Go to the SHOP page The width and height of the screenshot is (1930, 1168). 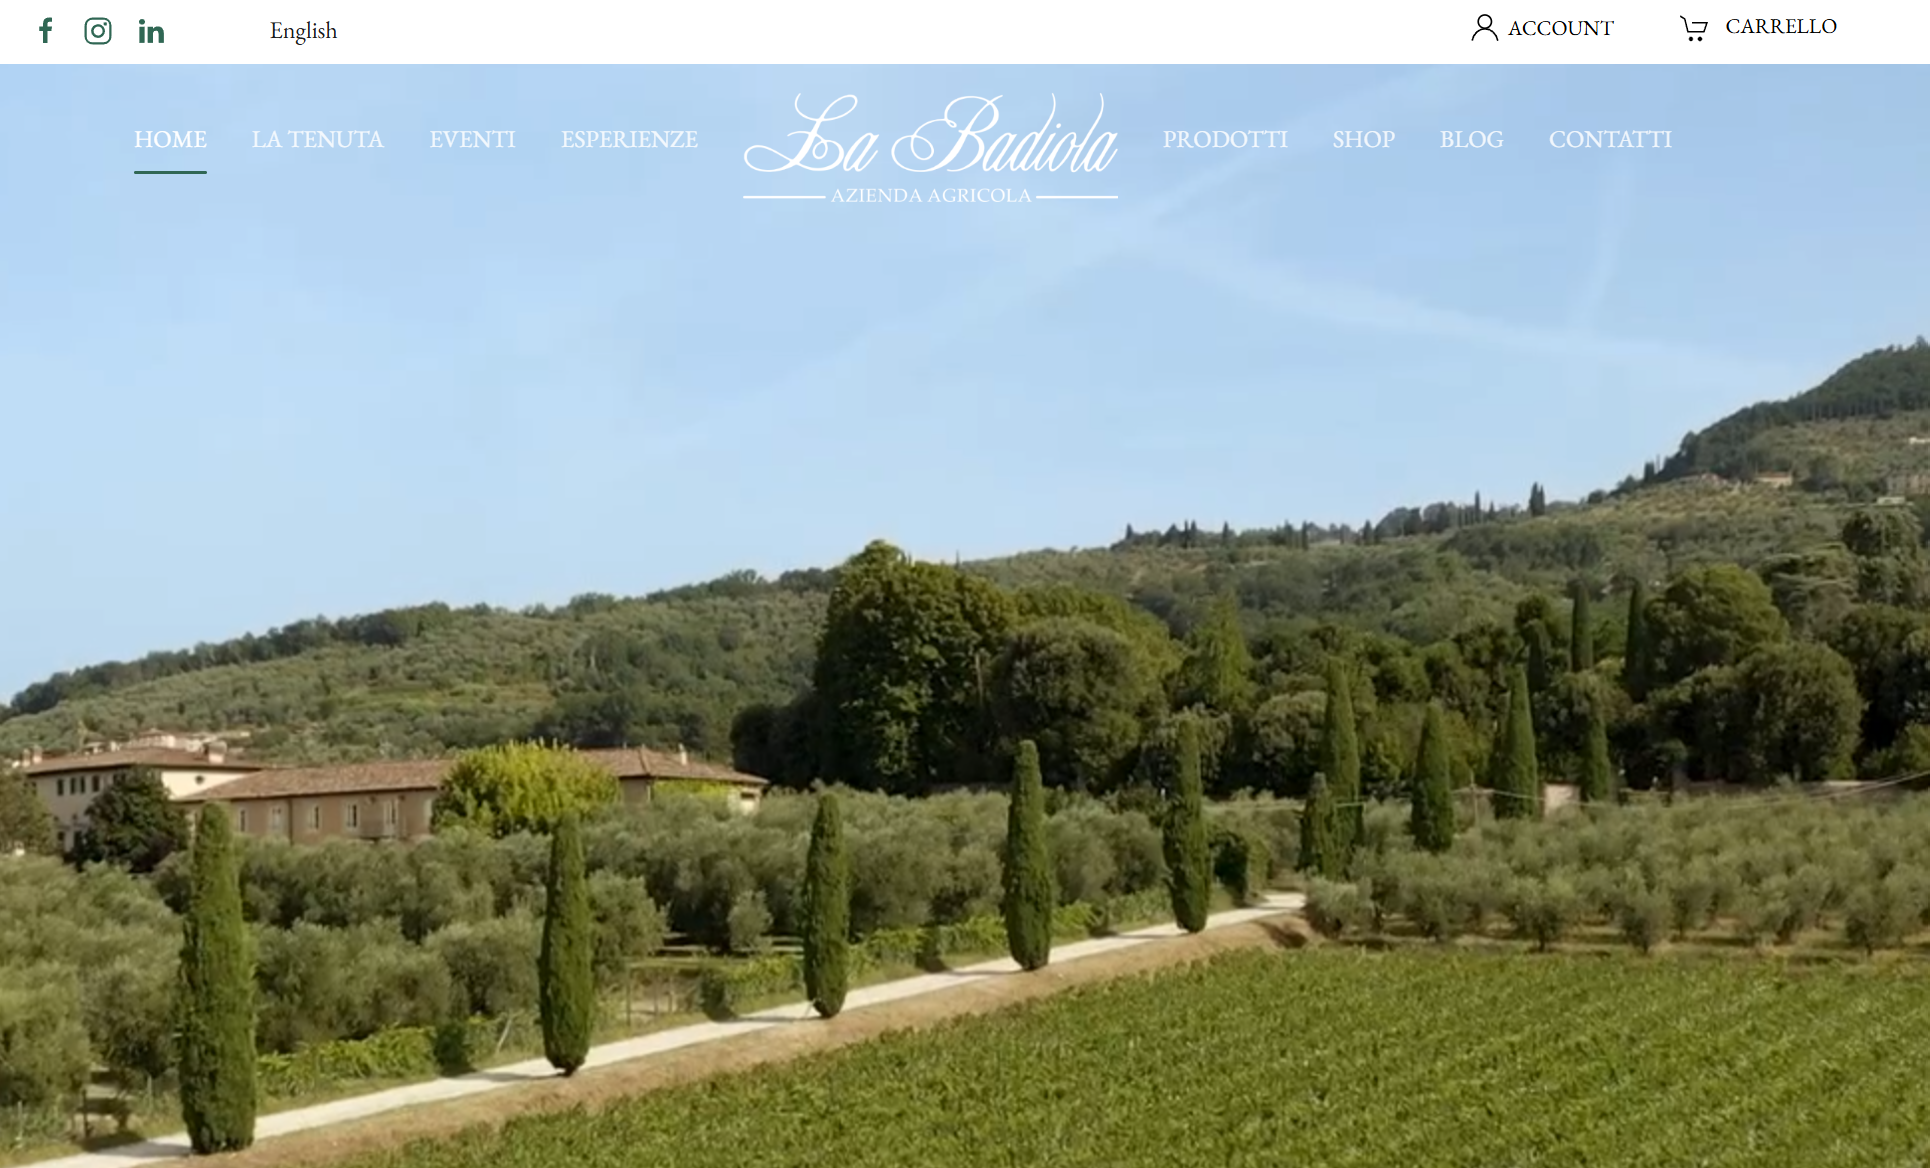(1363, 139)
